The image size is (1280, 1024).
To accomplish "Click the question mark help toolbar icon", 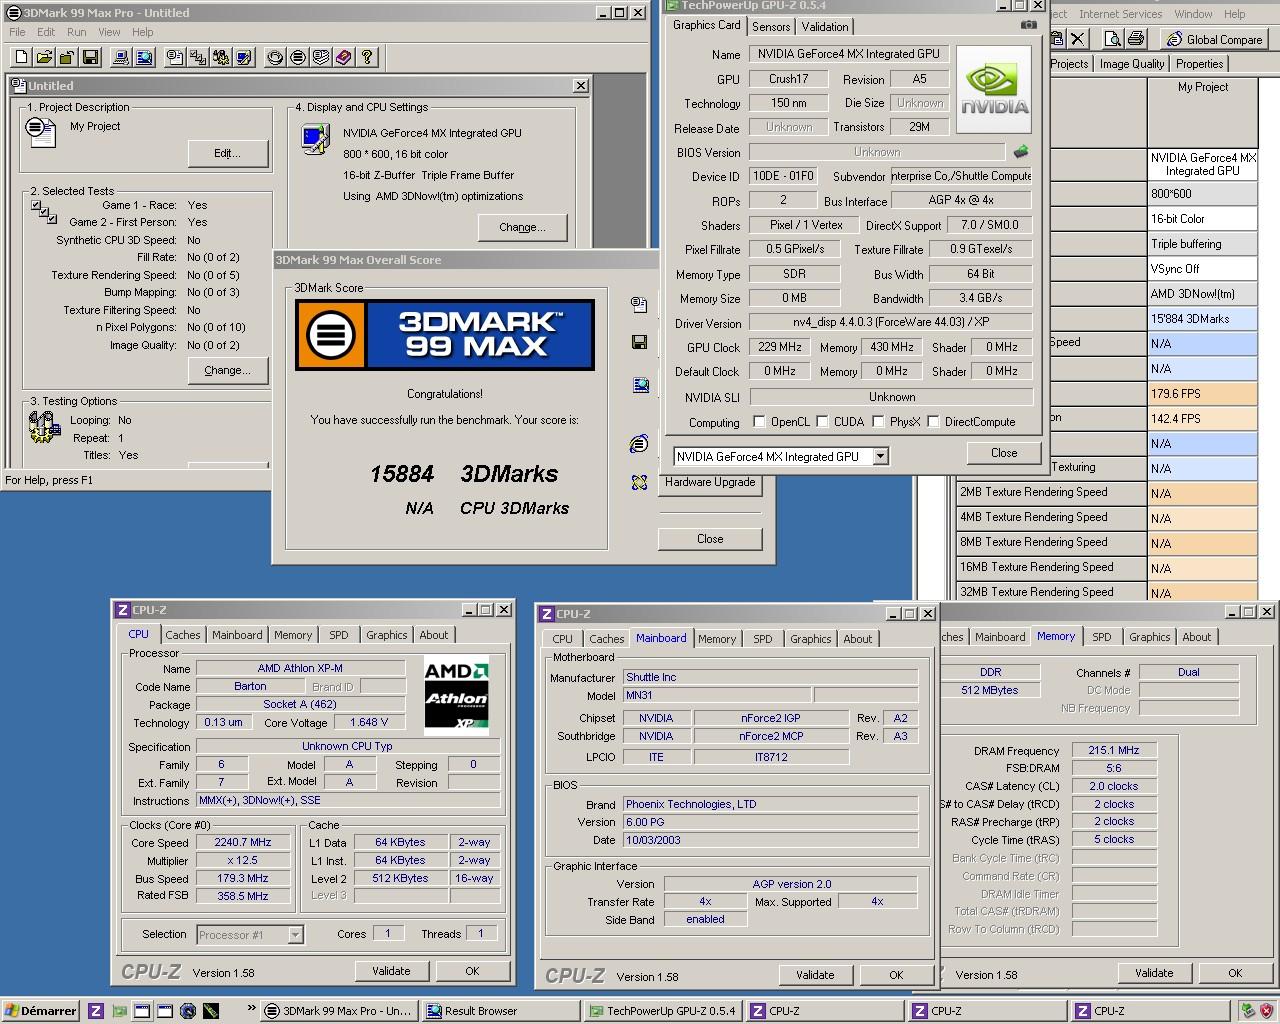I will click(367, 57).
